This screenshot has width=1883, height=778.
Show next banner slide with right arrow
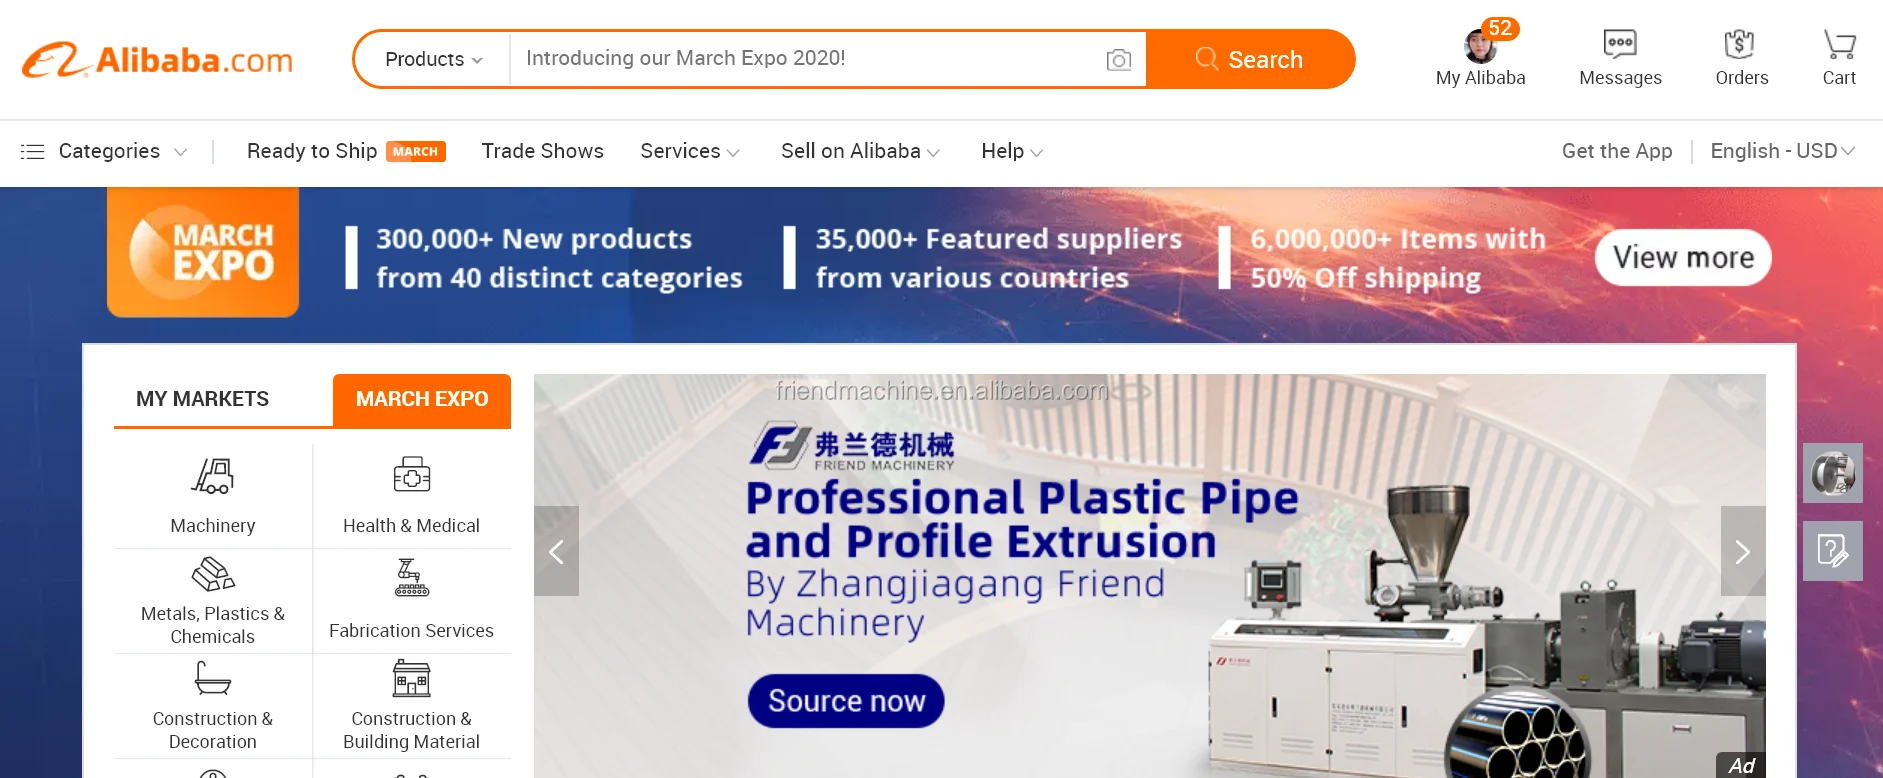(1743, 551)
